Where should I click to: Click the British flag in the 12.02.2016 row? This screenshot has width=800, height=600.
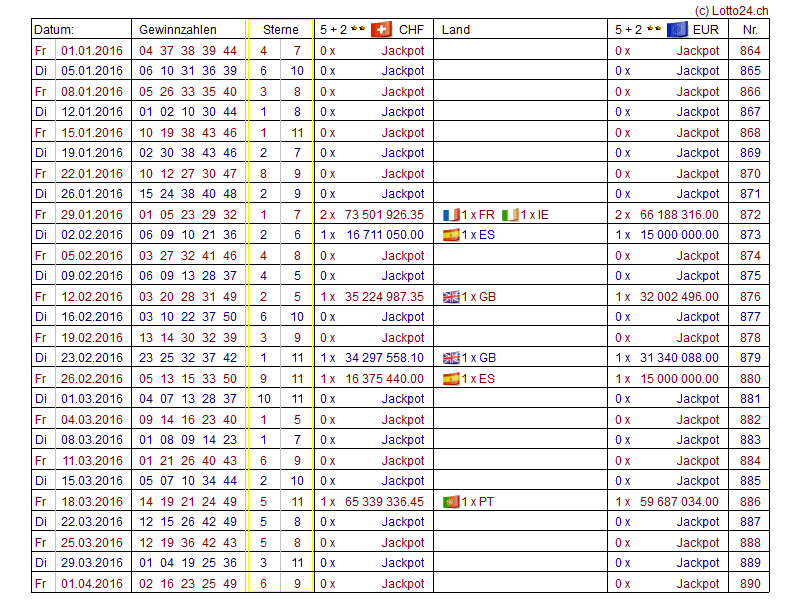[x=451, y=297]
